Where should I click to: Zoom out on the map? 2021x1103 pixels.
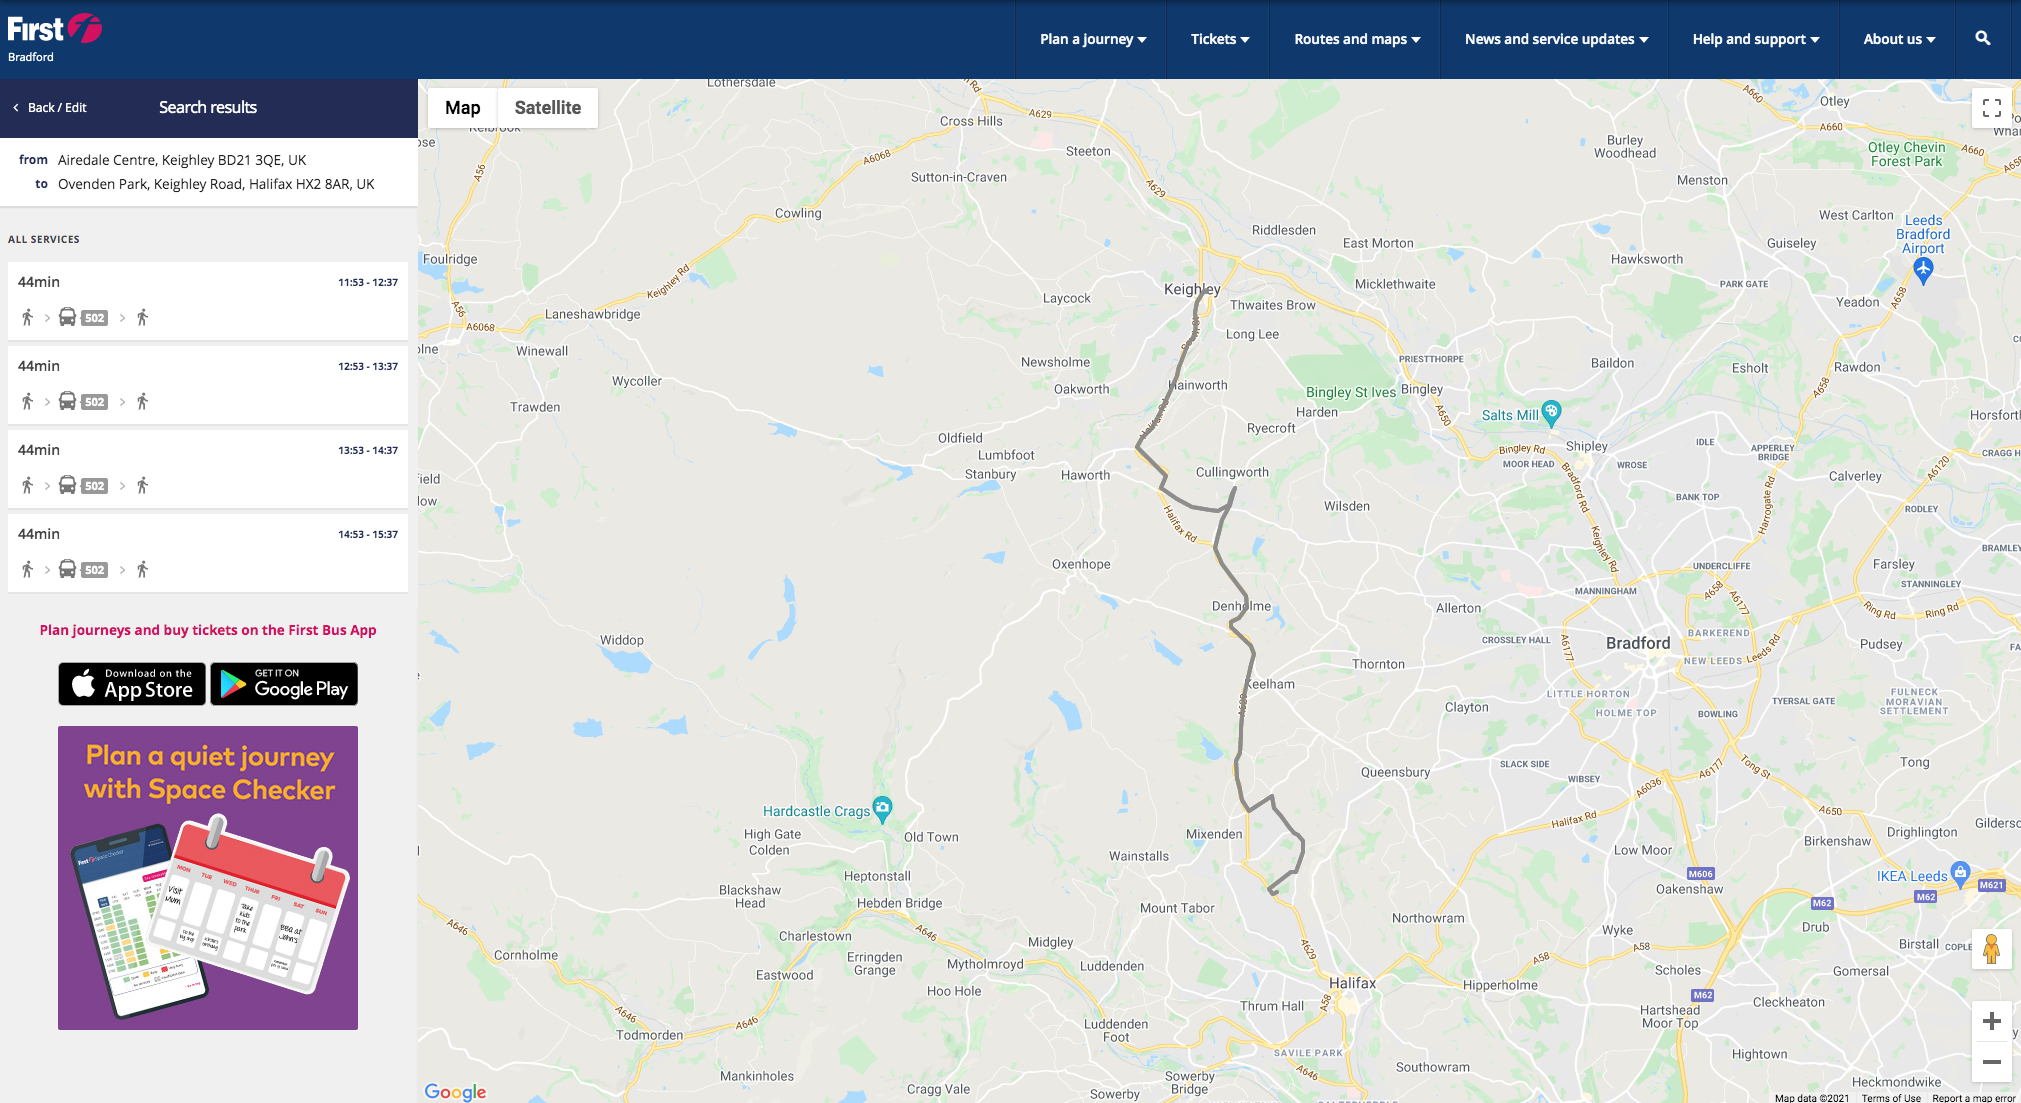tap(1991, 1062)
